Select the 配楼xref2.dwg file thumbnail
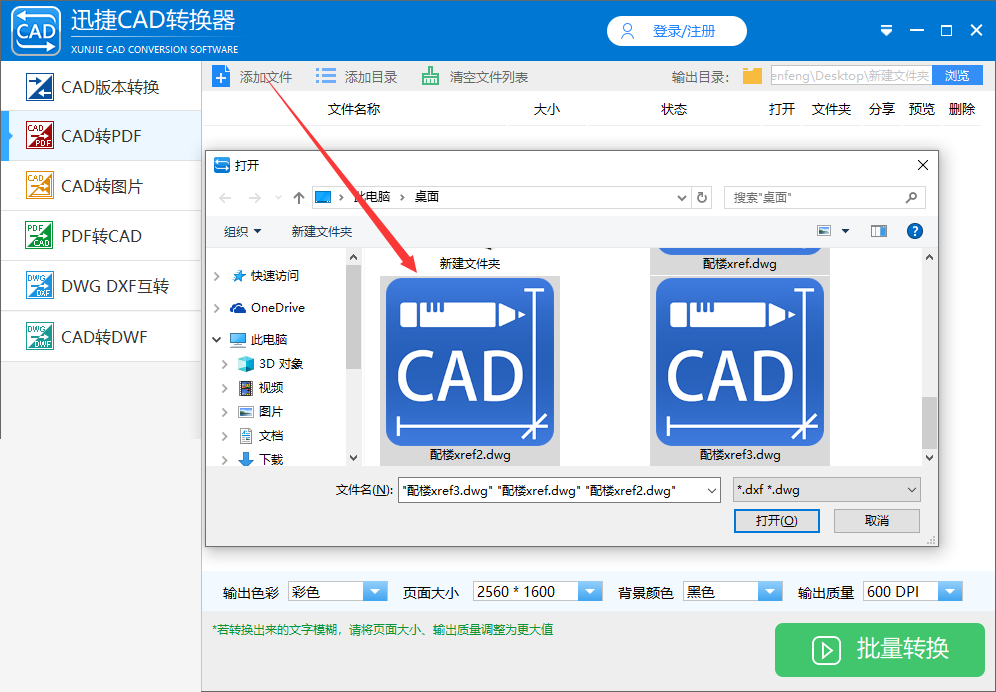The width and height of the screenshot is (996, 692). 470,370
